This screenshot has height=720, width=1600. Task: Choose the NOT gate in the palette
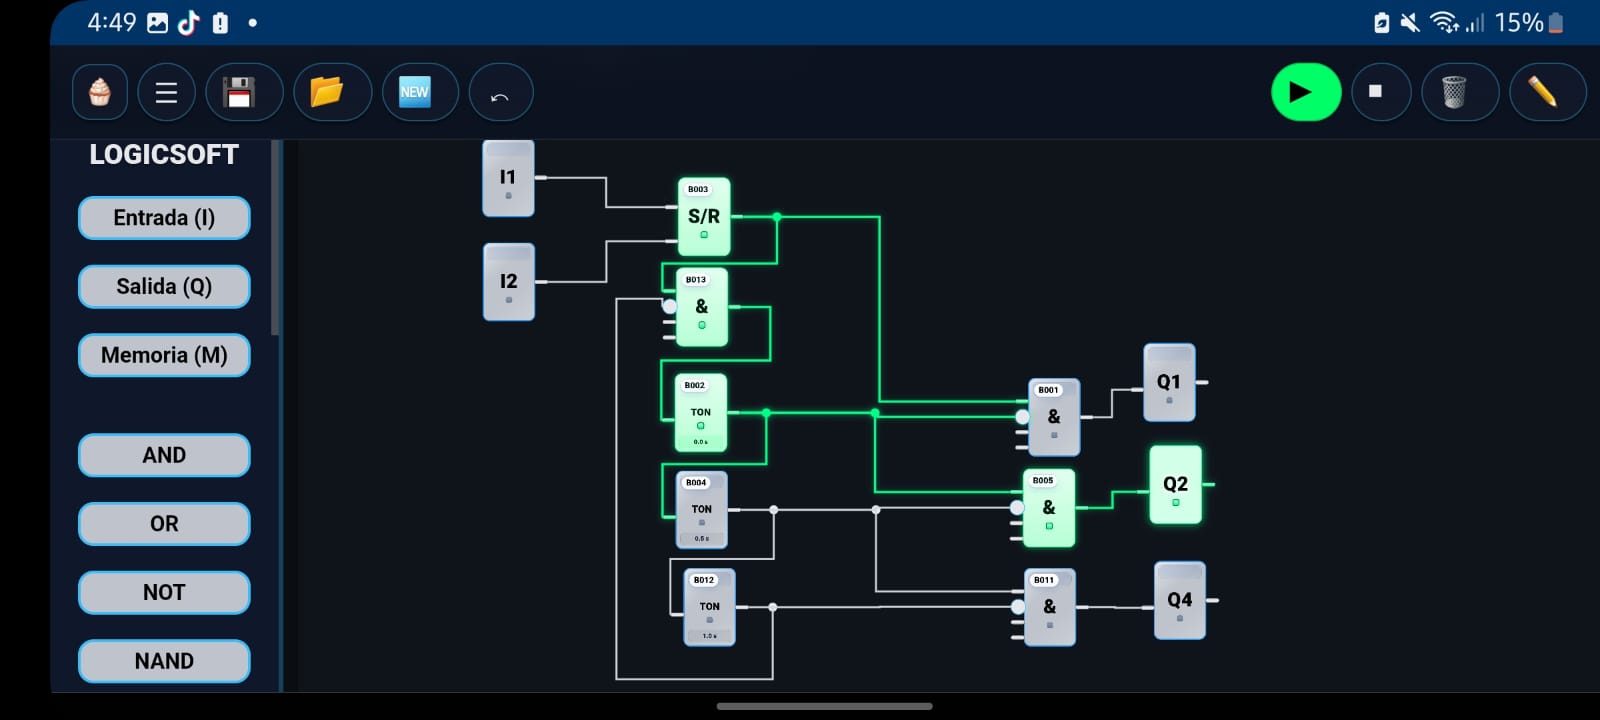pos(164,593)
